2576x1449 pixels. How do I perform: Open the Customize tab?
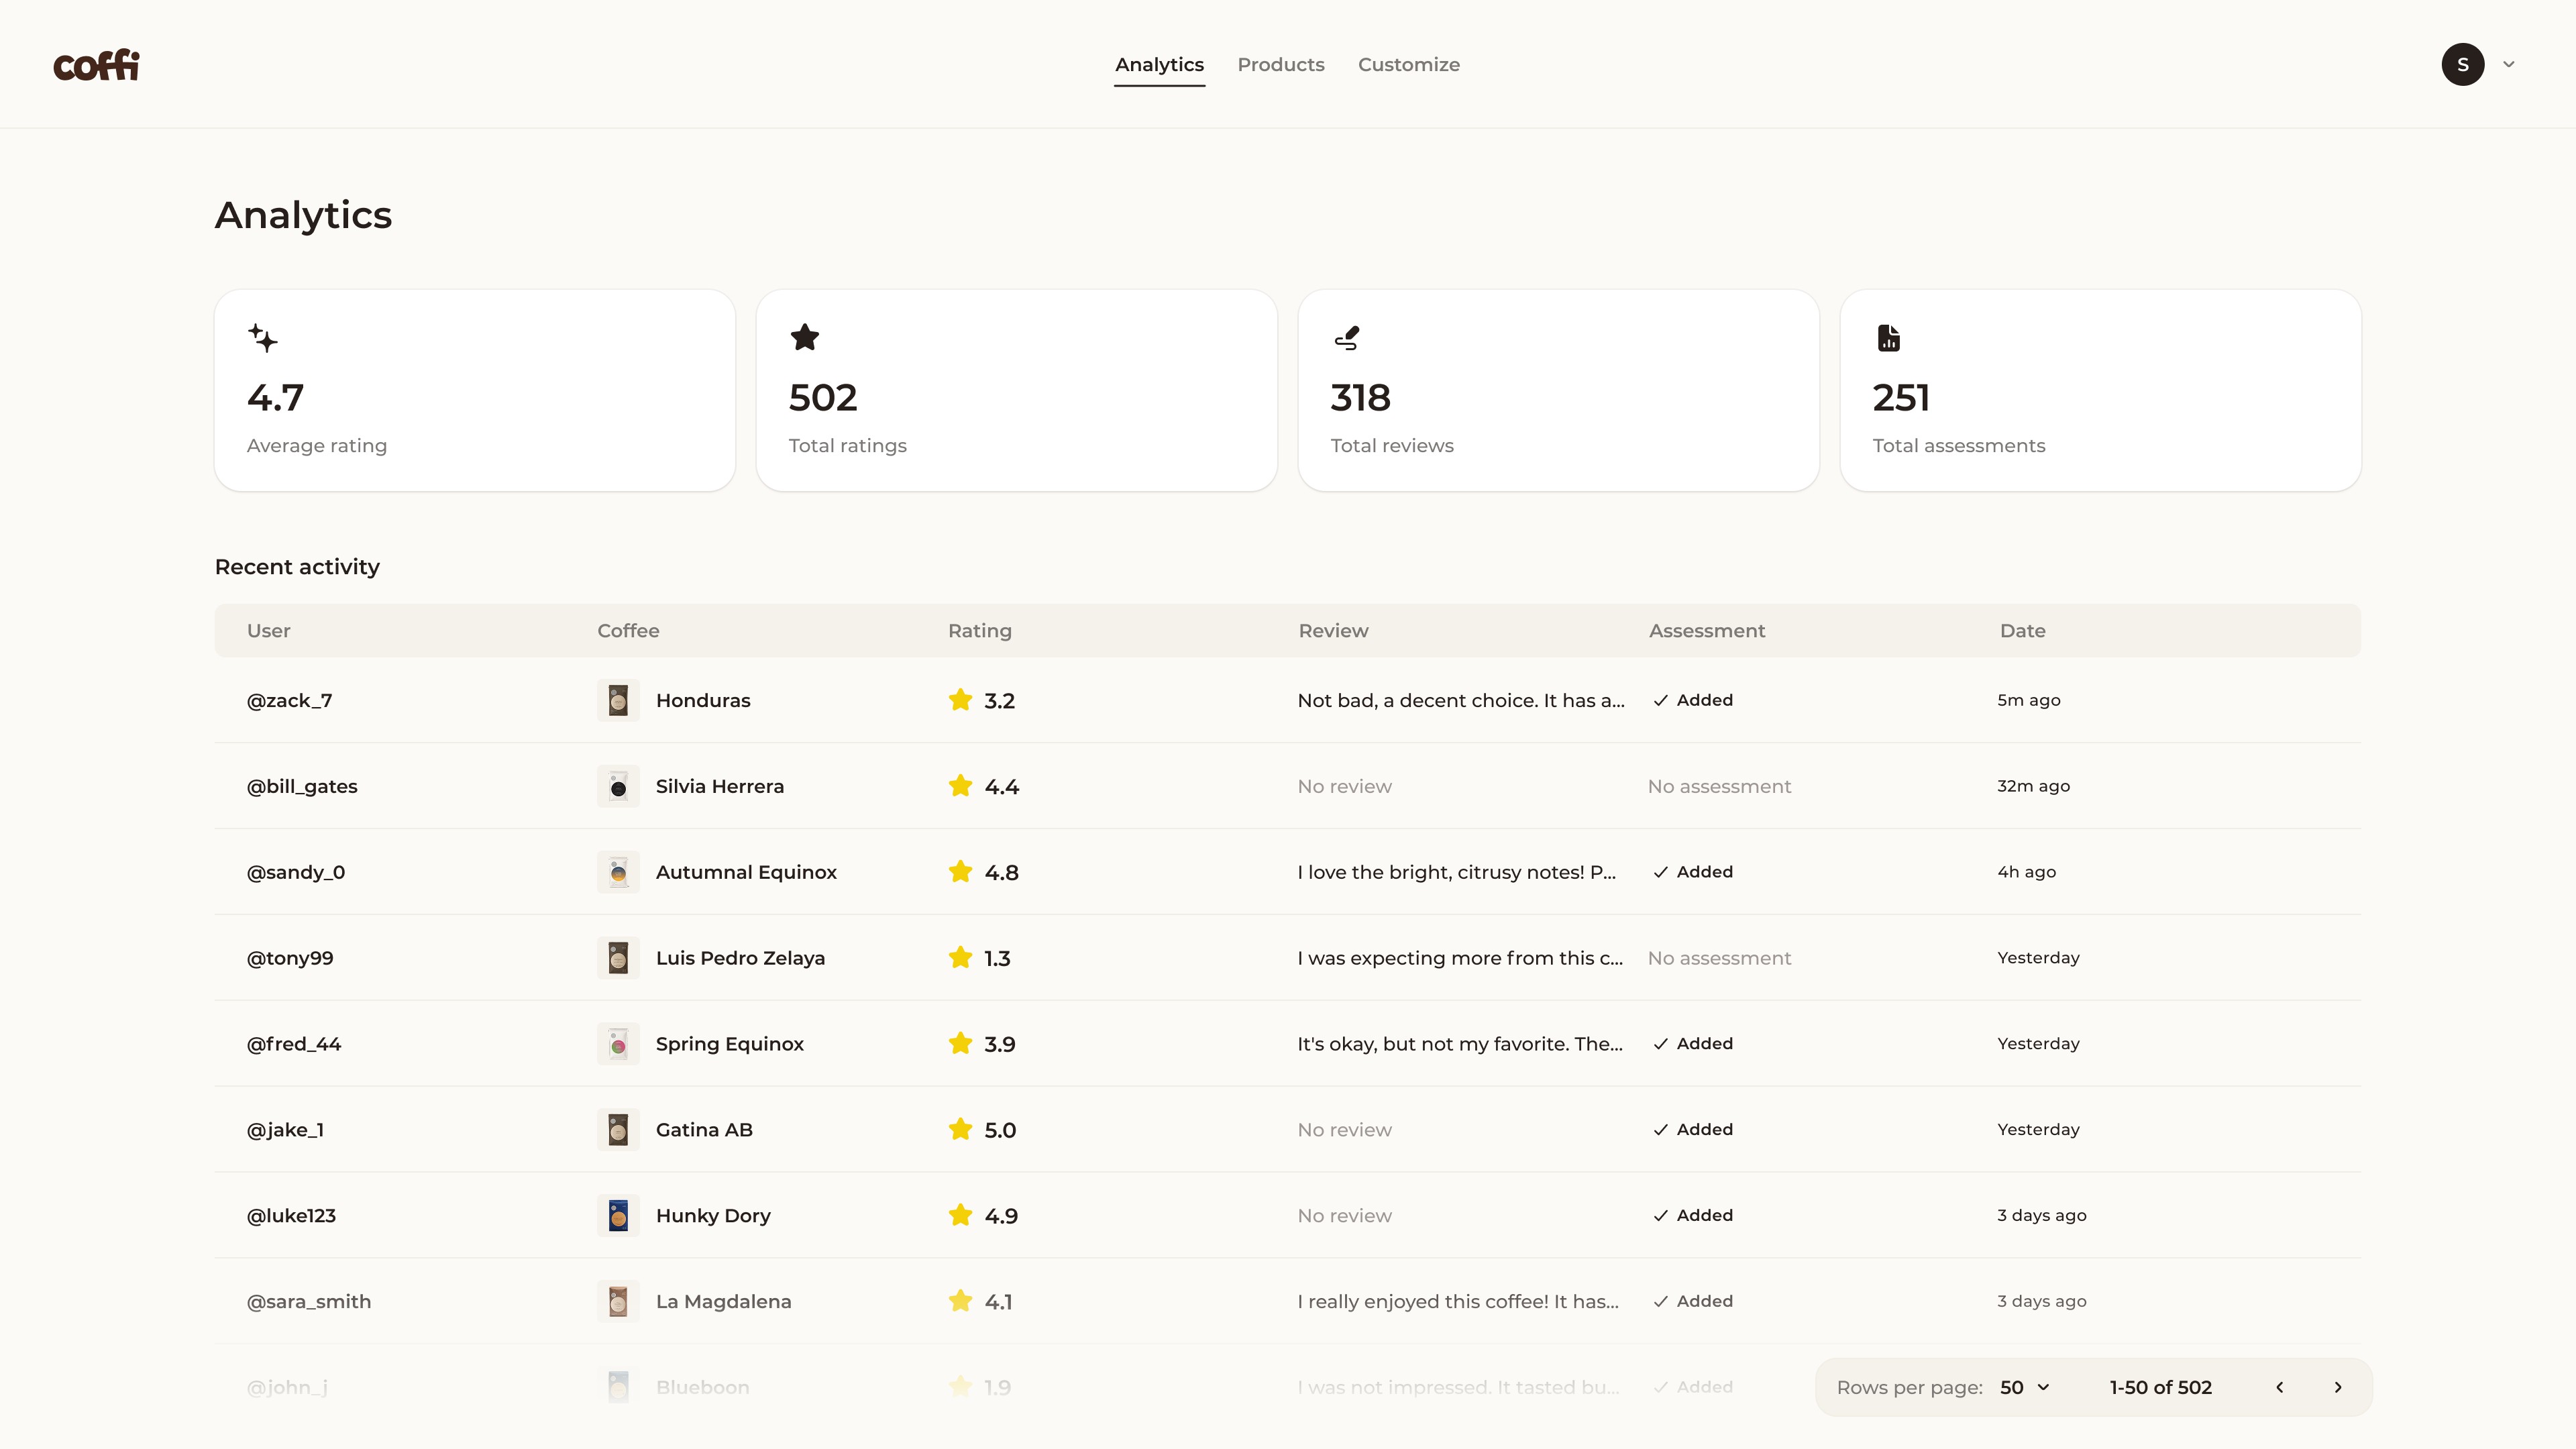click(x=1408, y=65)
